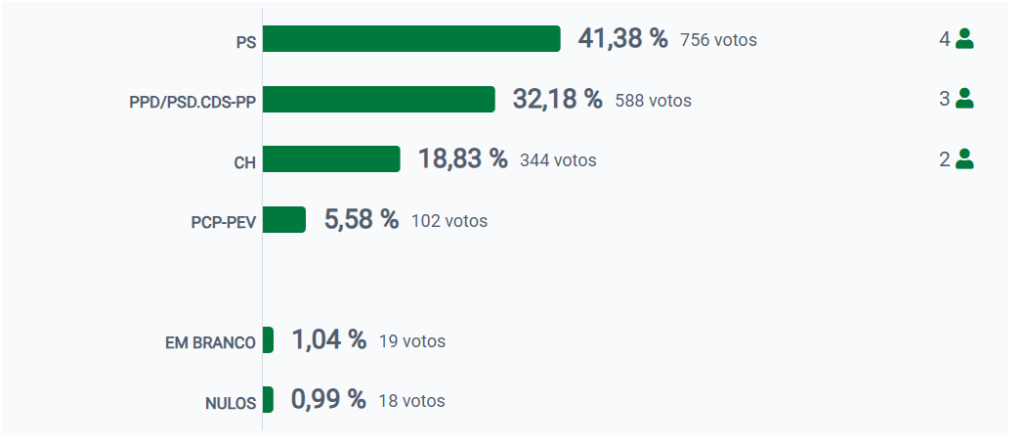Select the PCP-PEV party label
This screenshot has width=1024, height=448.
click(223, 222)
